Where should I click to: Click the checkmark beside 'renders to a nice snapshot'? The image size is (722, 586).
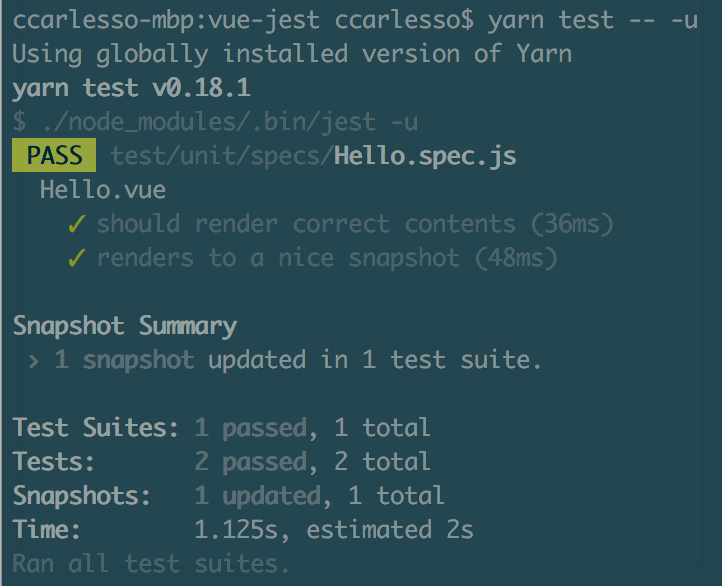tap(77, 258)
